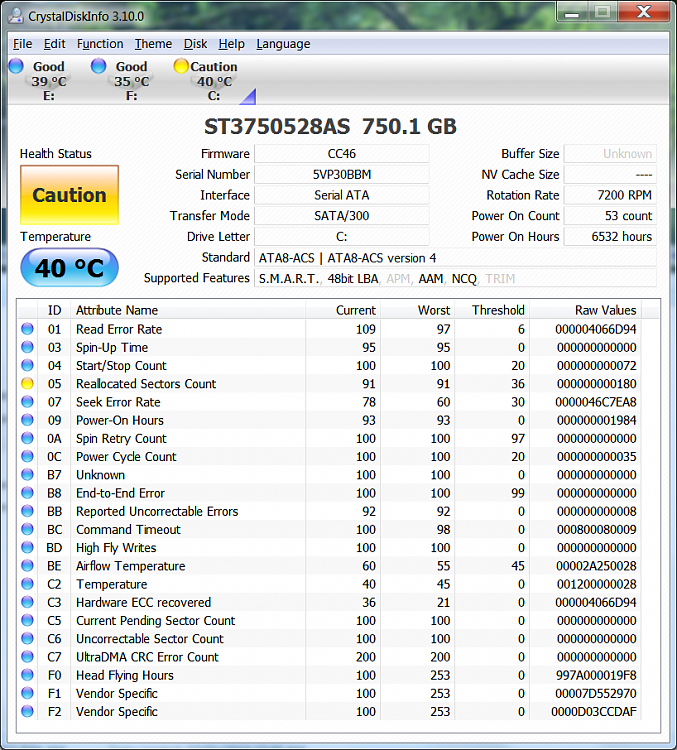Click the yellow caution orb for drive C:
The height and width of the screenshot is (750, 677).
181,66
